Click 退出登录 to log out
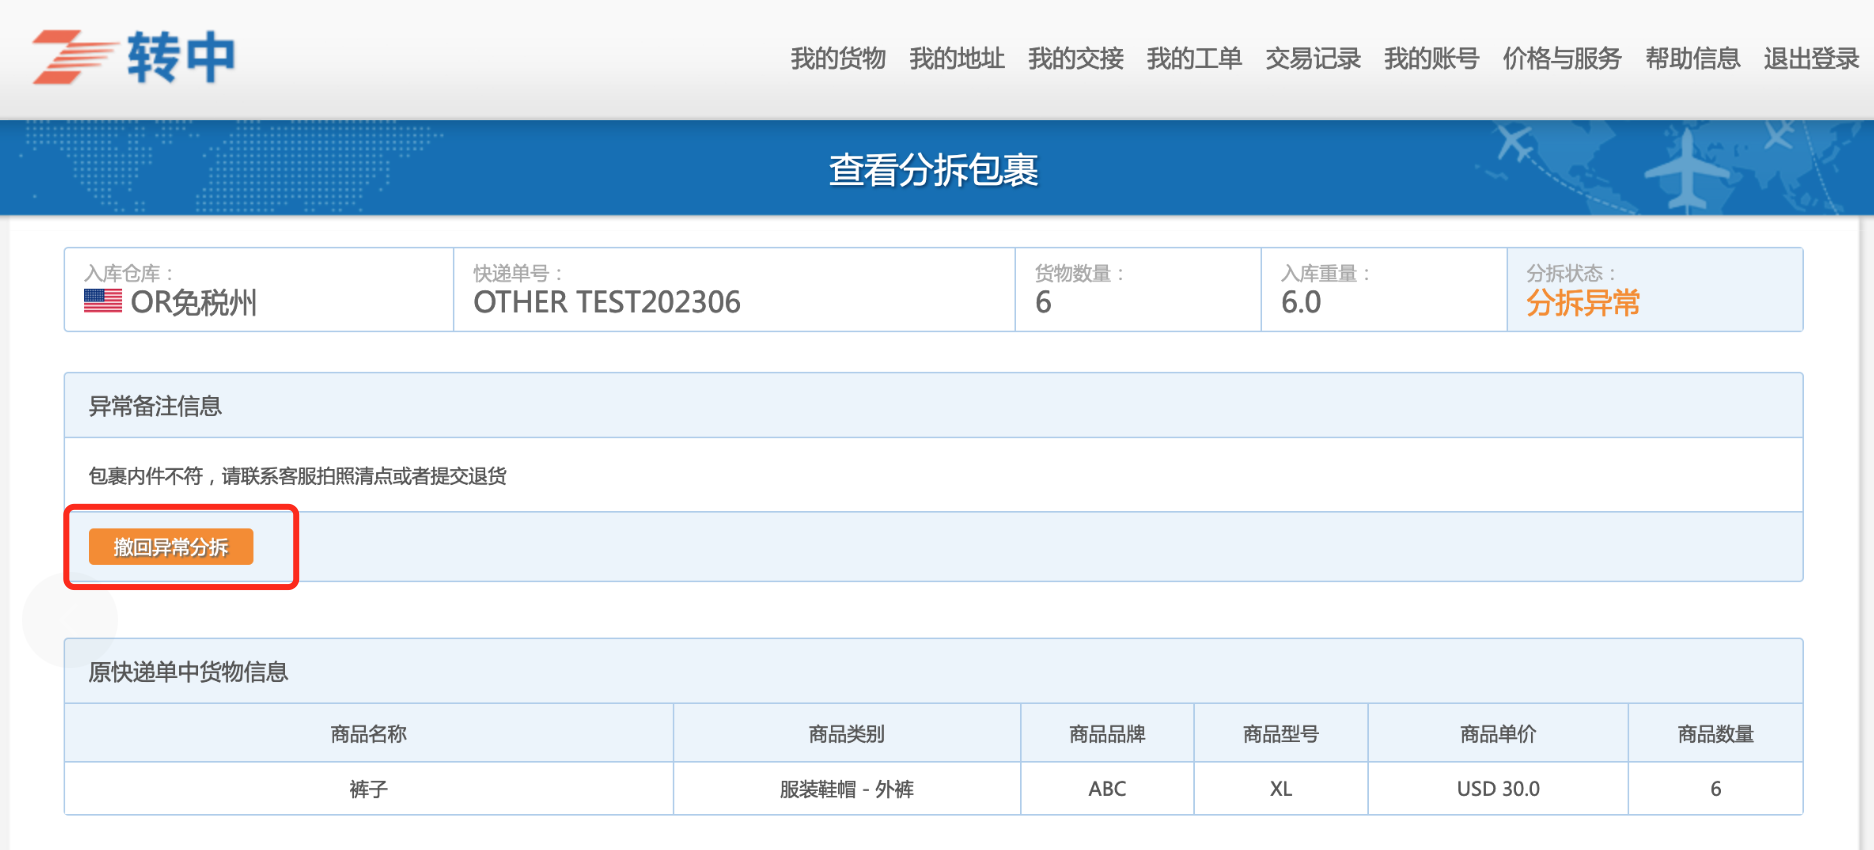 click(x=1811, y=59)
